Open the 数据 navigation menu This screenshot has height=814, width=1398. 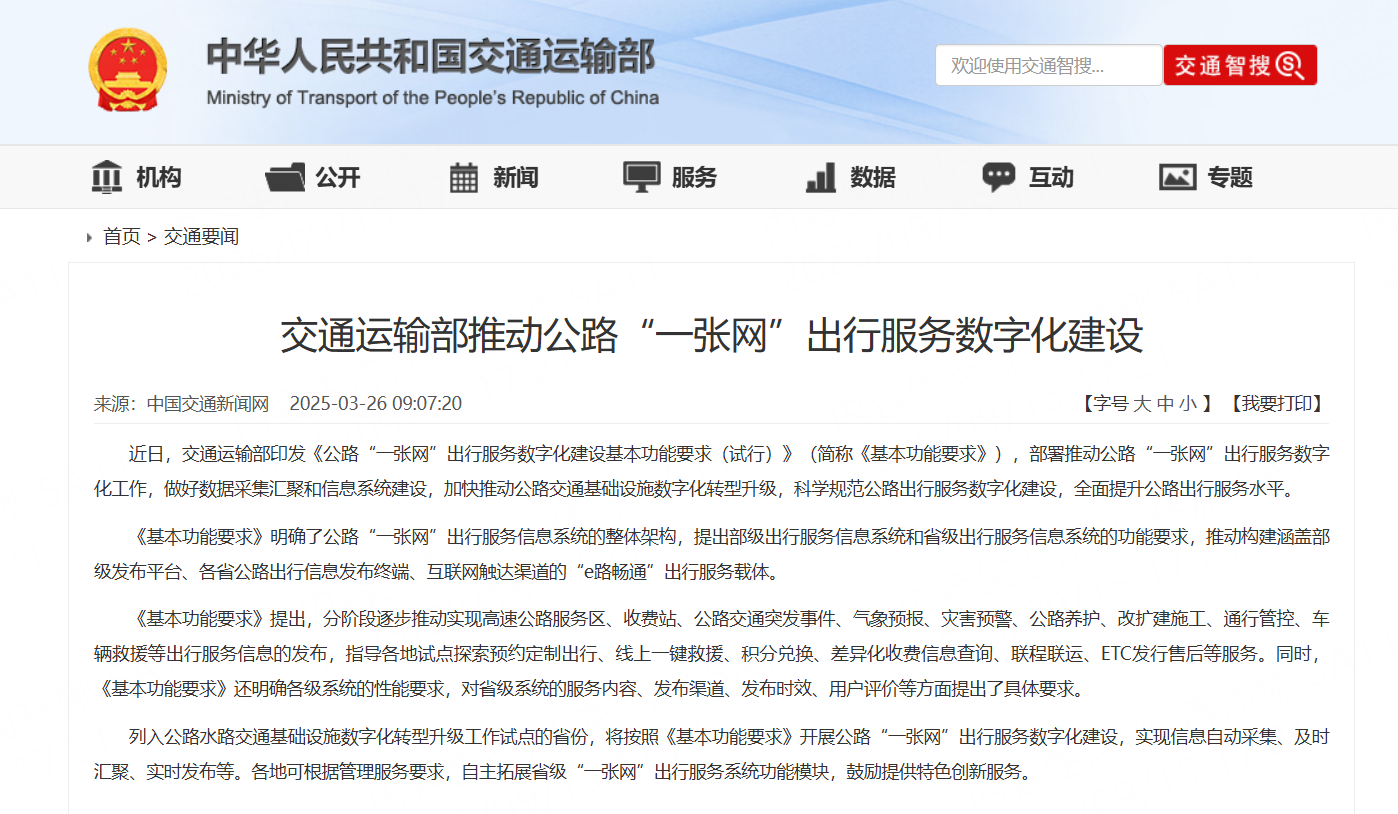(873, 178)
